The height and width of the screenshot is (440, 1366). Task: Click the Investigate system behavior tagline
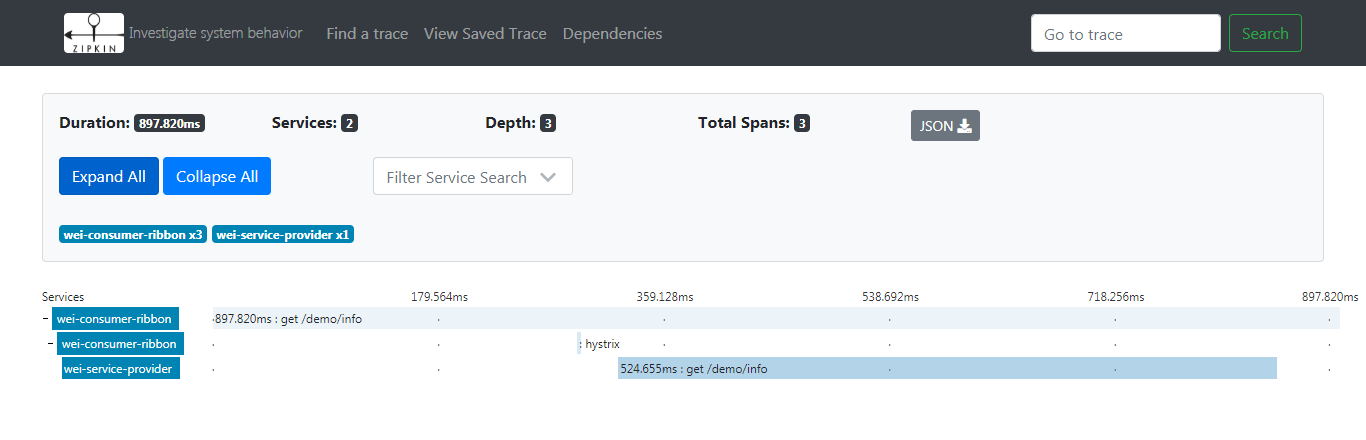click(216, 33)
